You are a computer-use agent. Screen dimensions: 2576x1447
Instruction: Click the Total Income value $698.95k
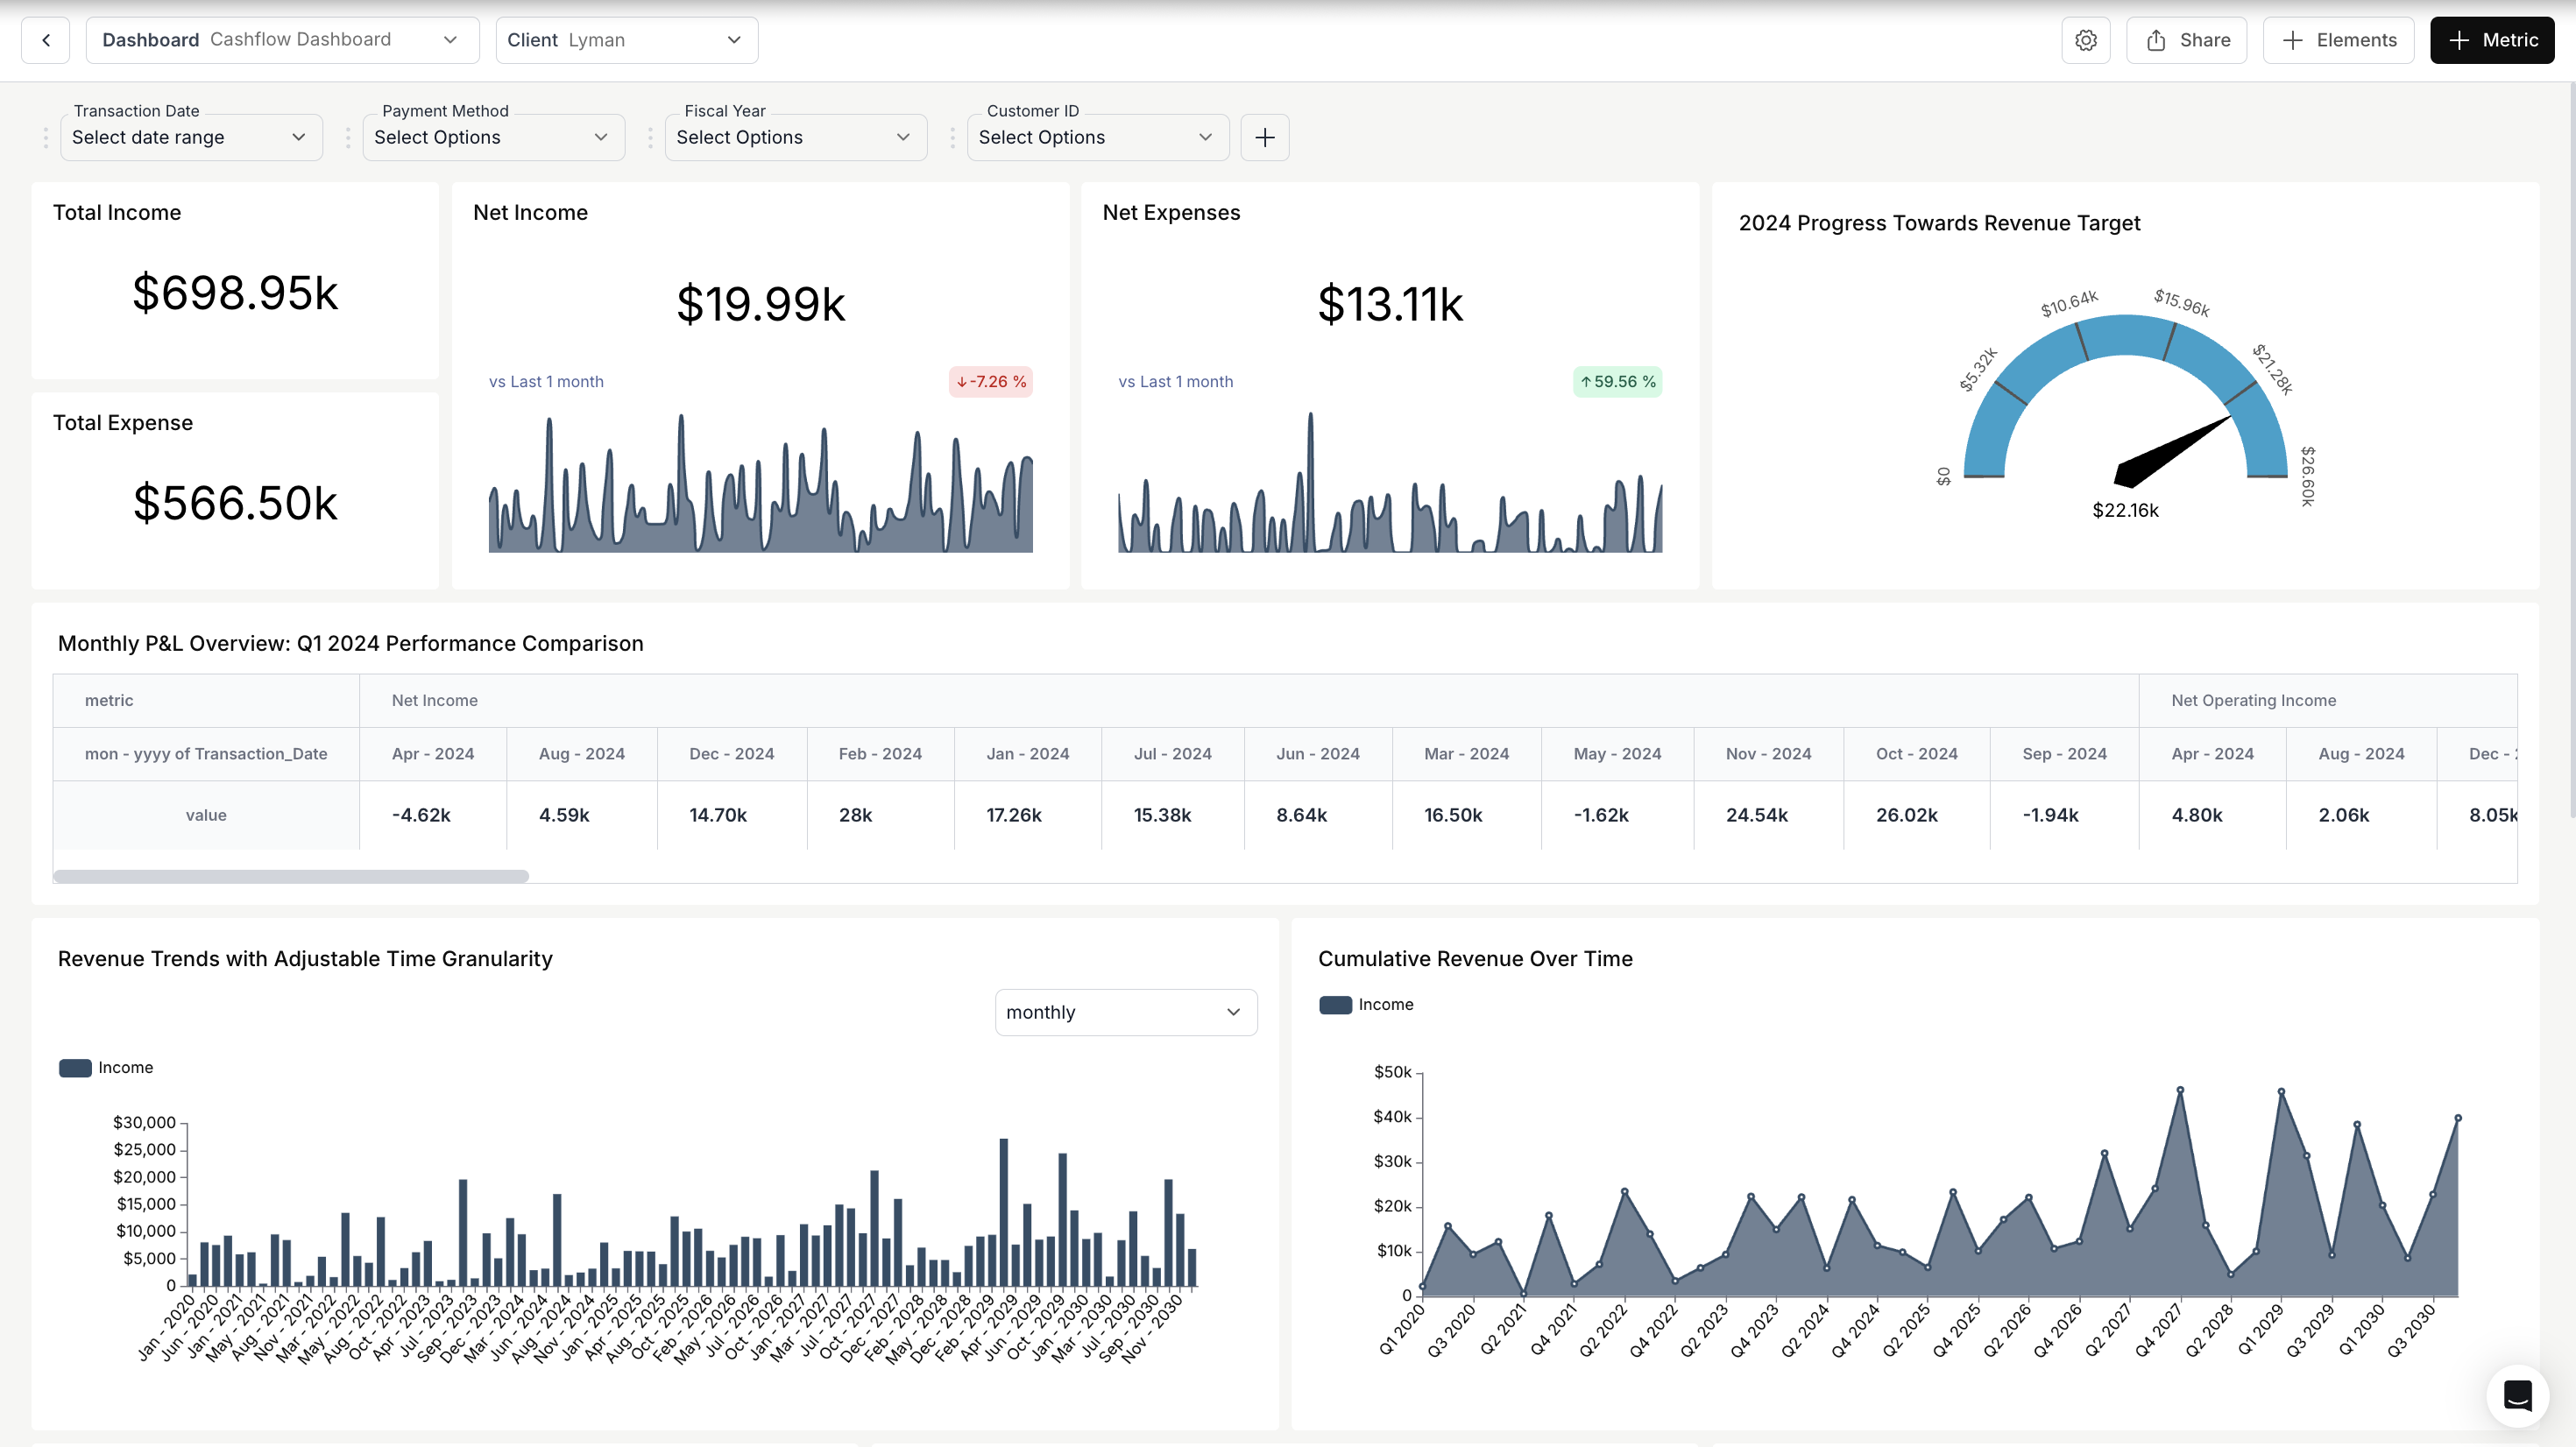tap(235, 293)
